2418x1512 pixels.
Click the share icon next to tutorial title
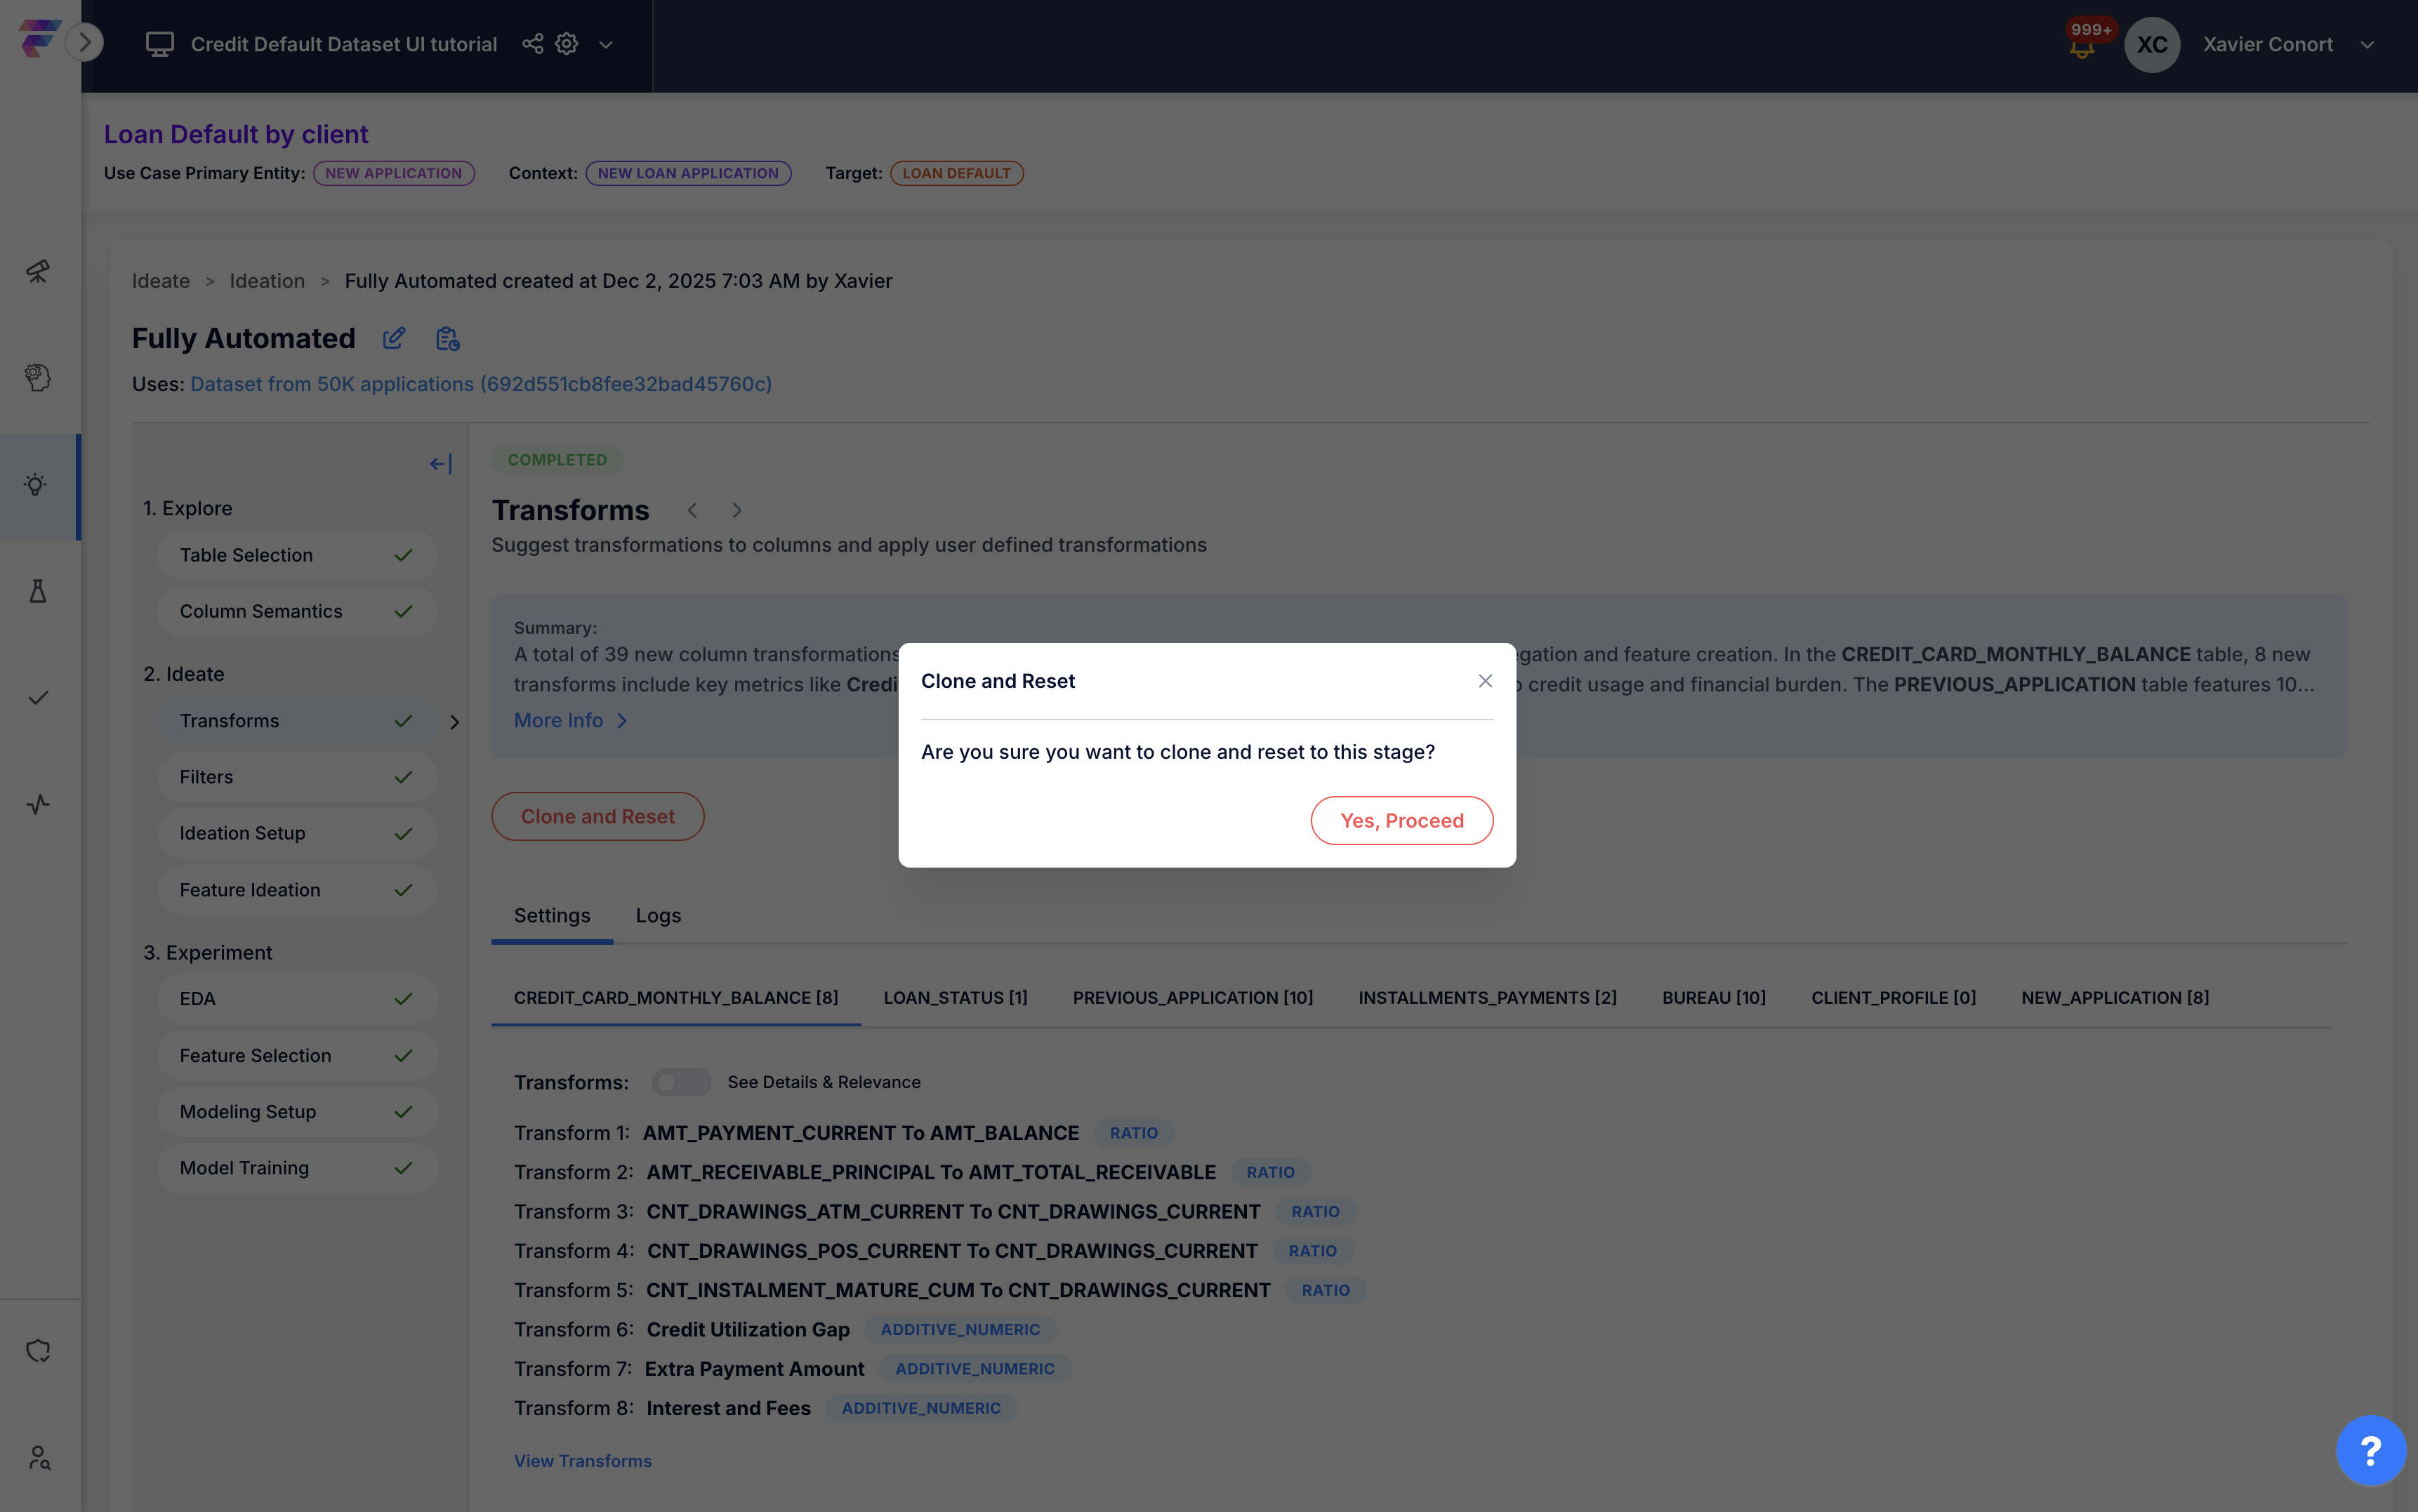[533, 44]
